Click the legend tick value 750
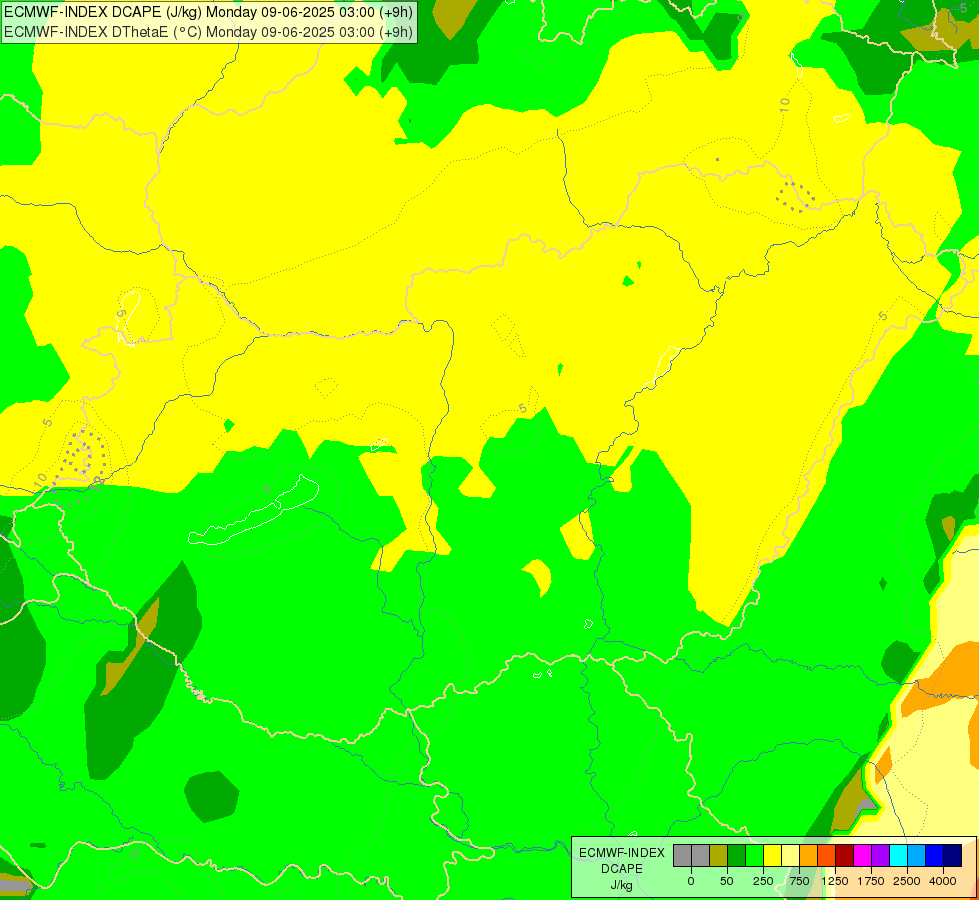 coord(799,881)
